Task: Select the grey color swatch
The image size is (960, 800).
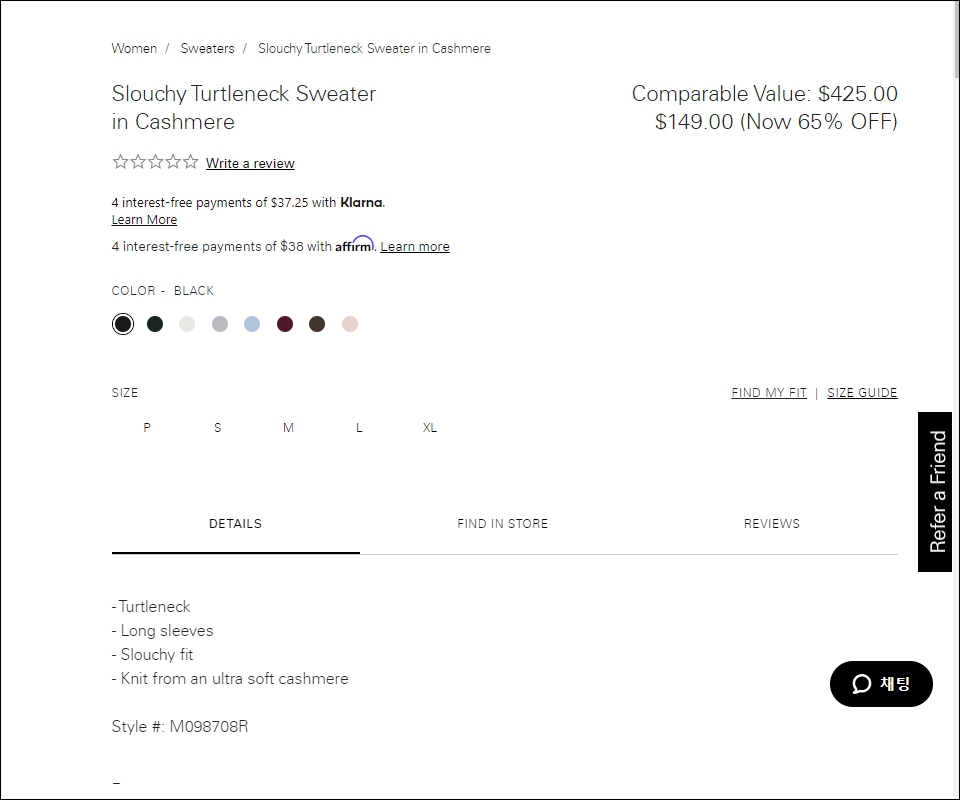Action: click(x=220, y=324)
